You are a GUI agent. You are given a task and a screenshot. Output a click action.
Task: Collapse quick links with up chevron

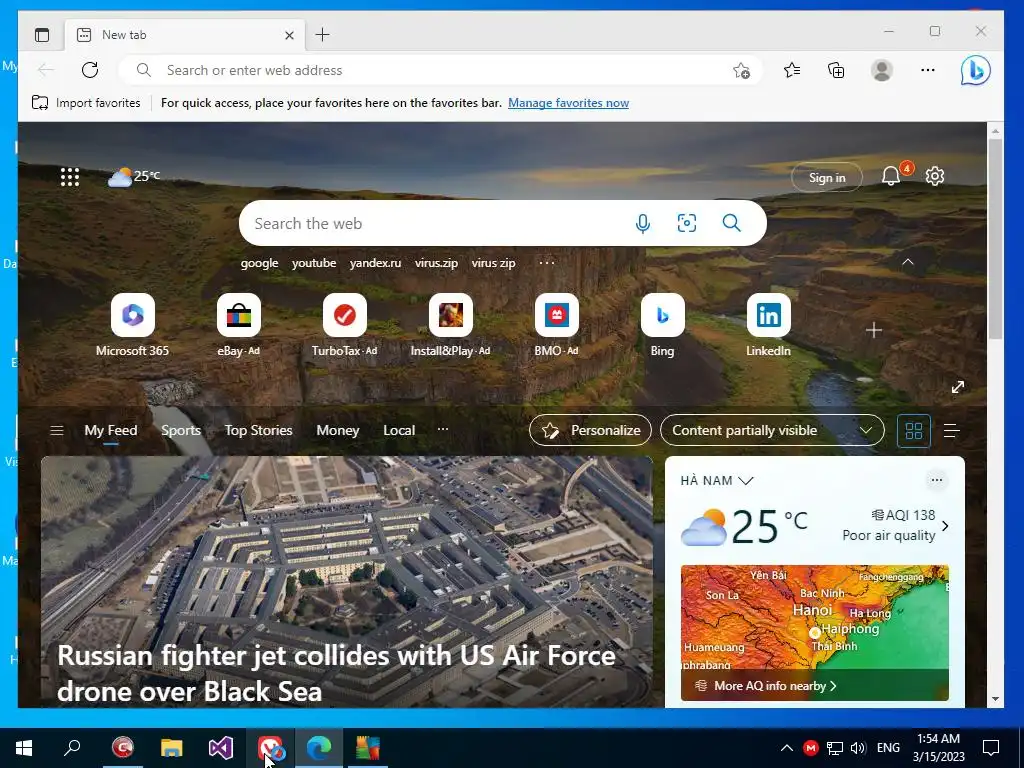[x=908, y=263]
